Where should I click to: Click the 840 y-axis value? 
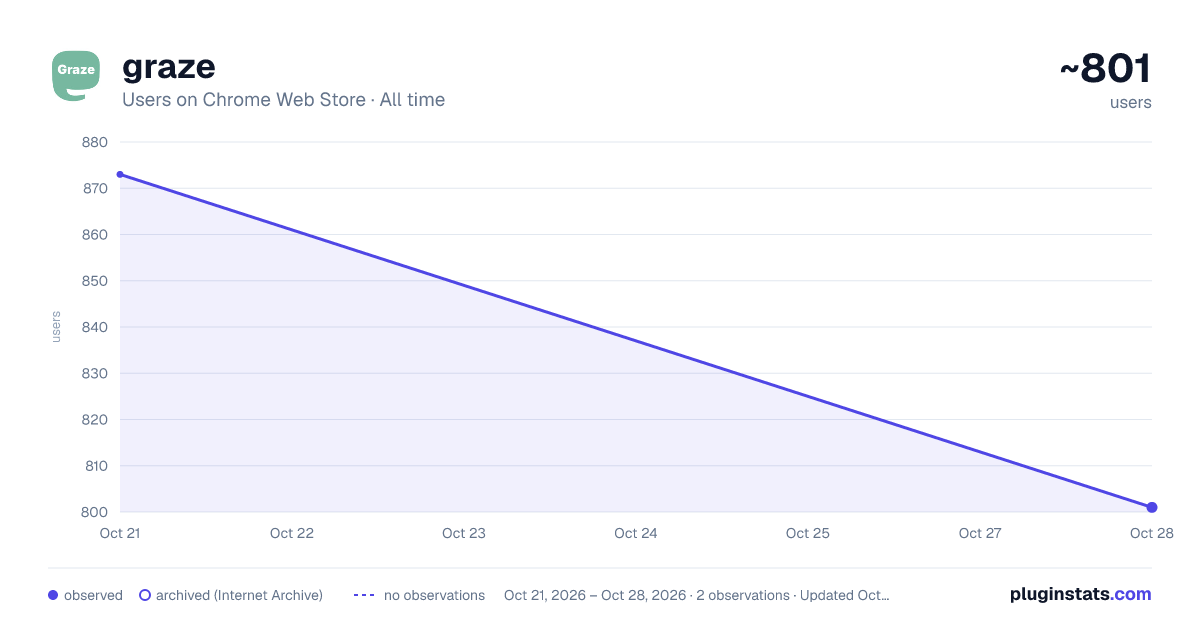click(95, 327)
